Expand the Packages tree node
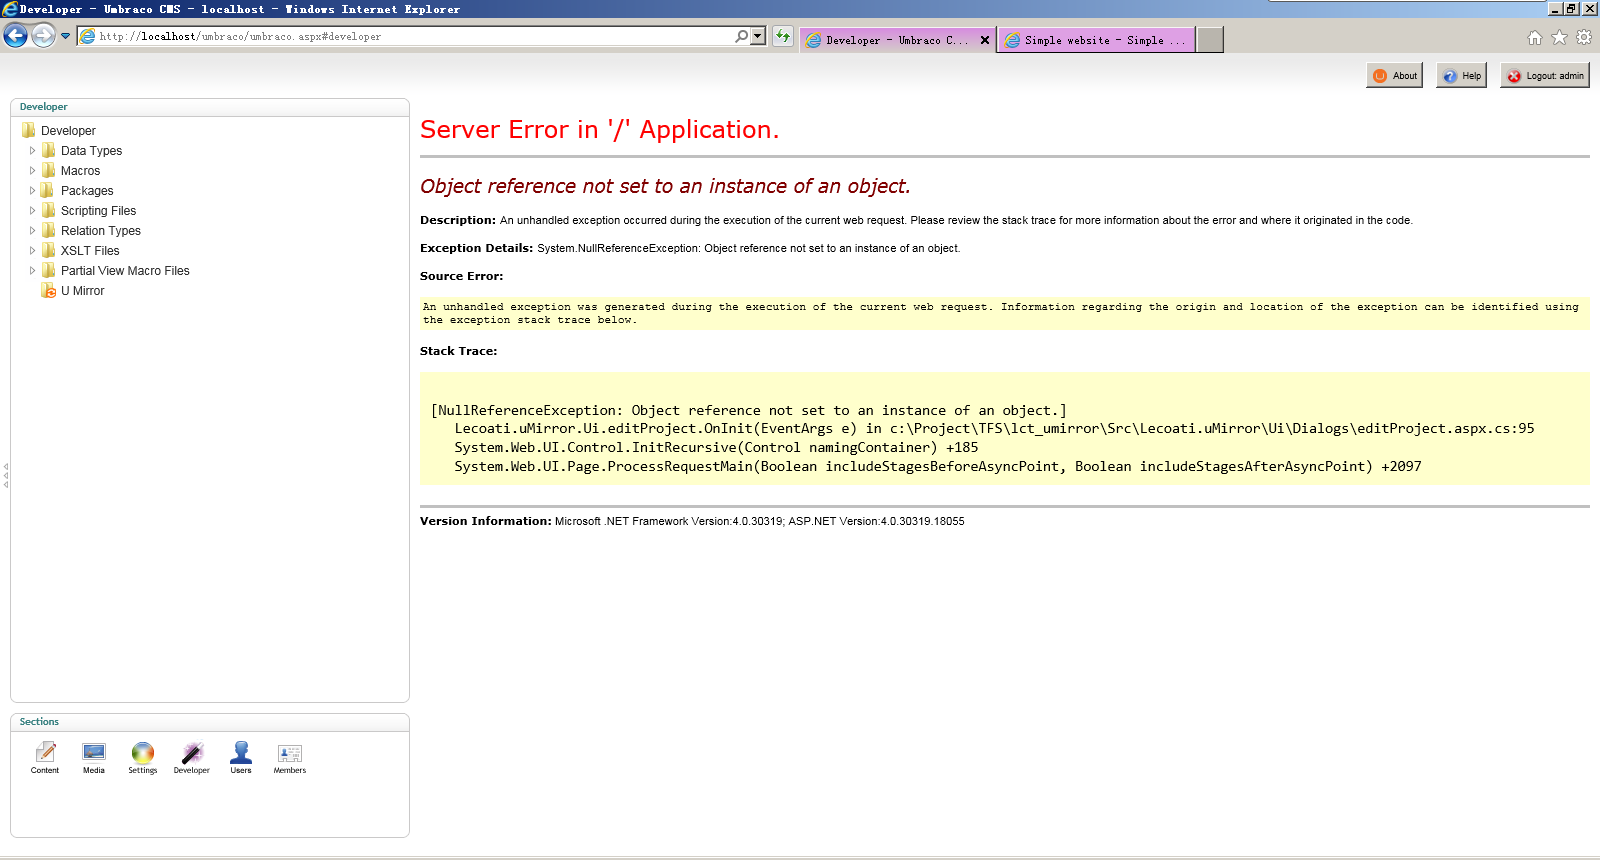The width and height of the screenshot is (1600, 860). pos(32,191)
